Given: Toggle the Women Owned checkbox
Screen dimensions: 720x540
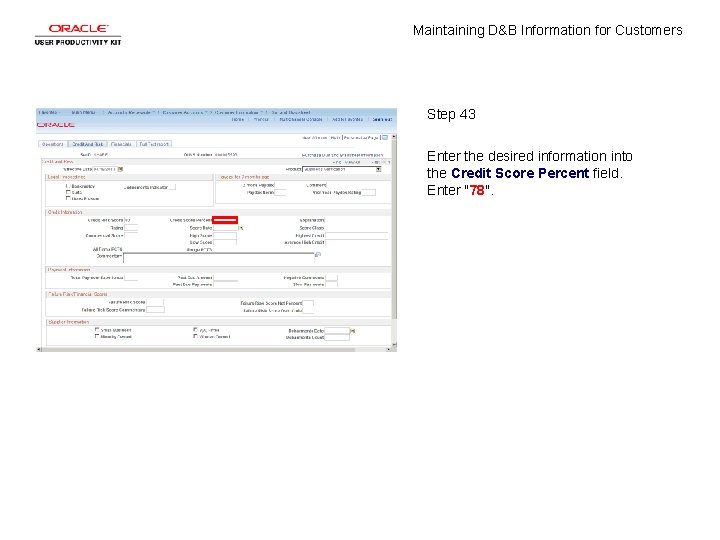Looking at the screenshot, I should tap(195, 336).
